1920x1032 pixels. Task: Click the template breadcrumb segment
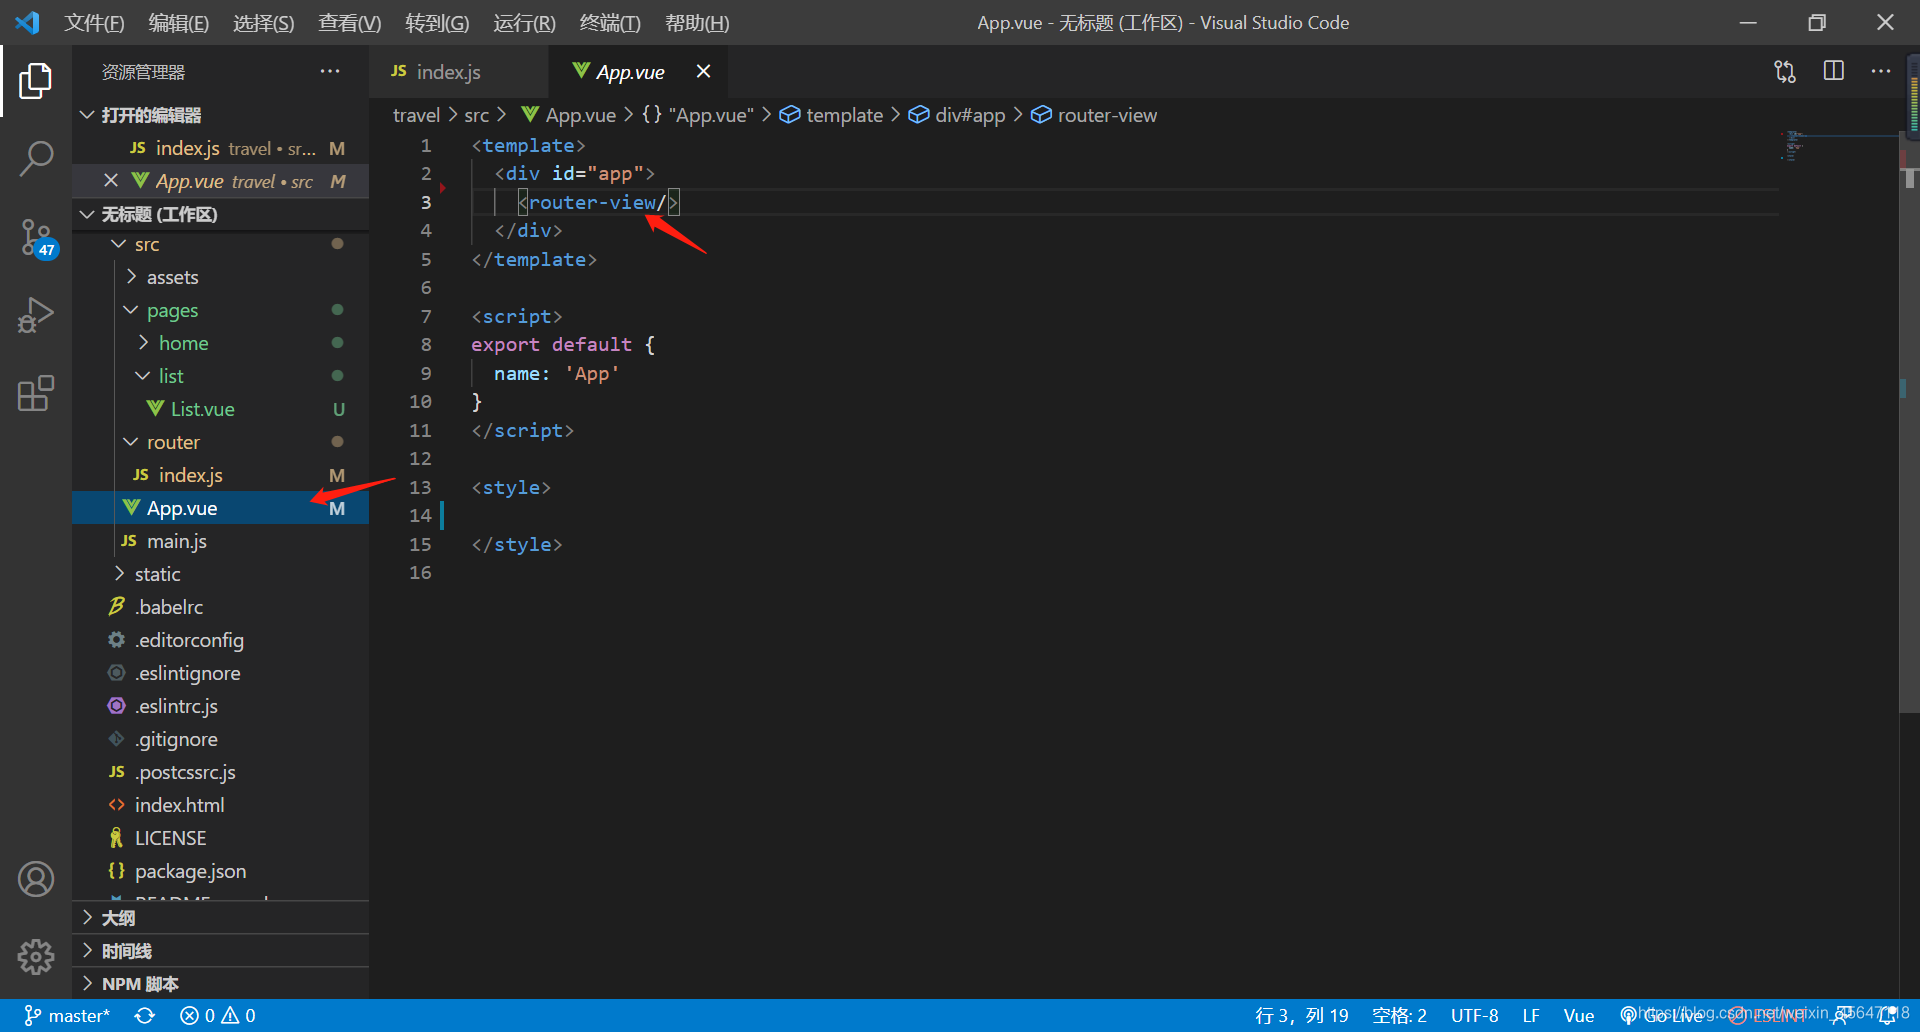point(833,115)
